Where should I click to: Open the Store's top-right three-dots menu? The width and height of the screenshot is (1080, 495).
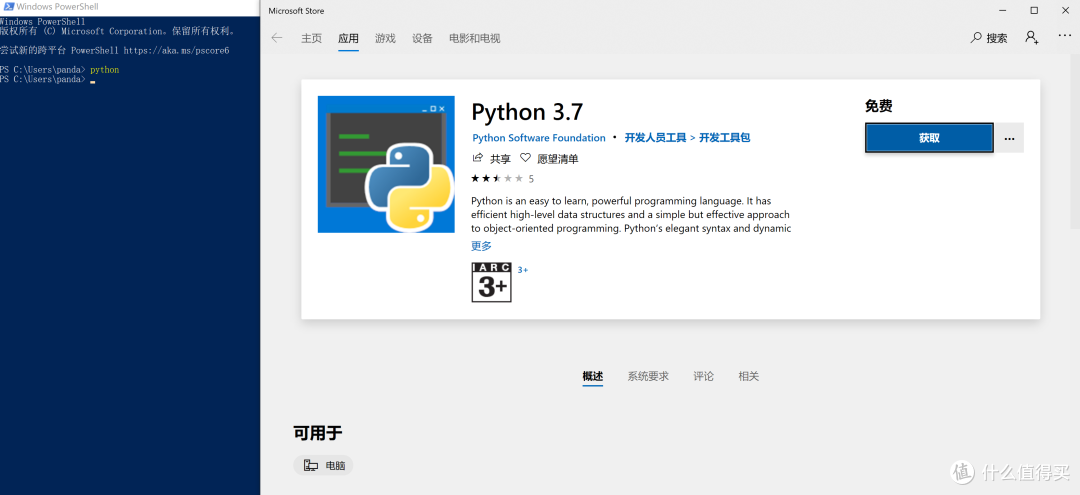(x=1065, y=37)
